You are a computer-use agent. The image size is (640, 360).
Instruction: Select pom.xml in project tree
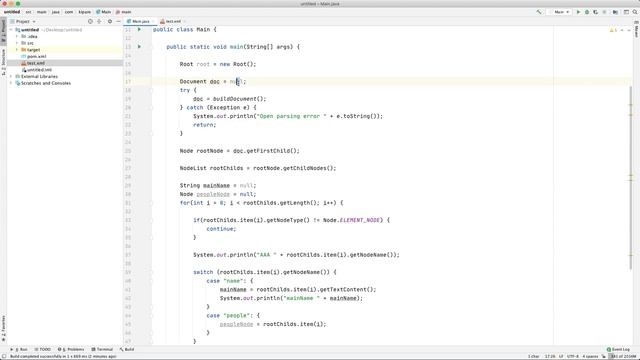[36, 56]
